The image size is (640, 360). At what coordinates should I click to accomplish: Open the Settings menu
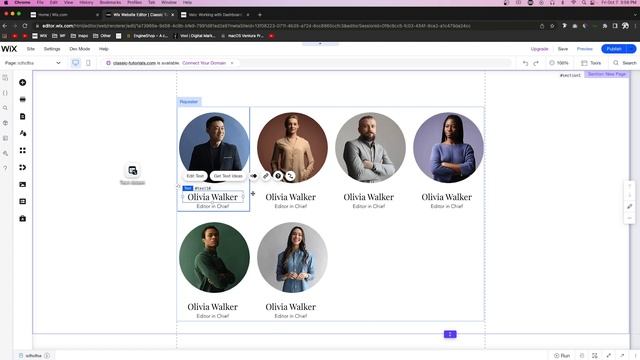click(x=52, y=49)
